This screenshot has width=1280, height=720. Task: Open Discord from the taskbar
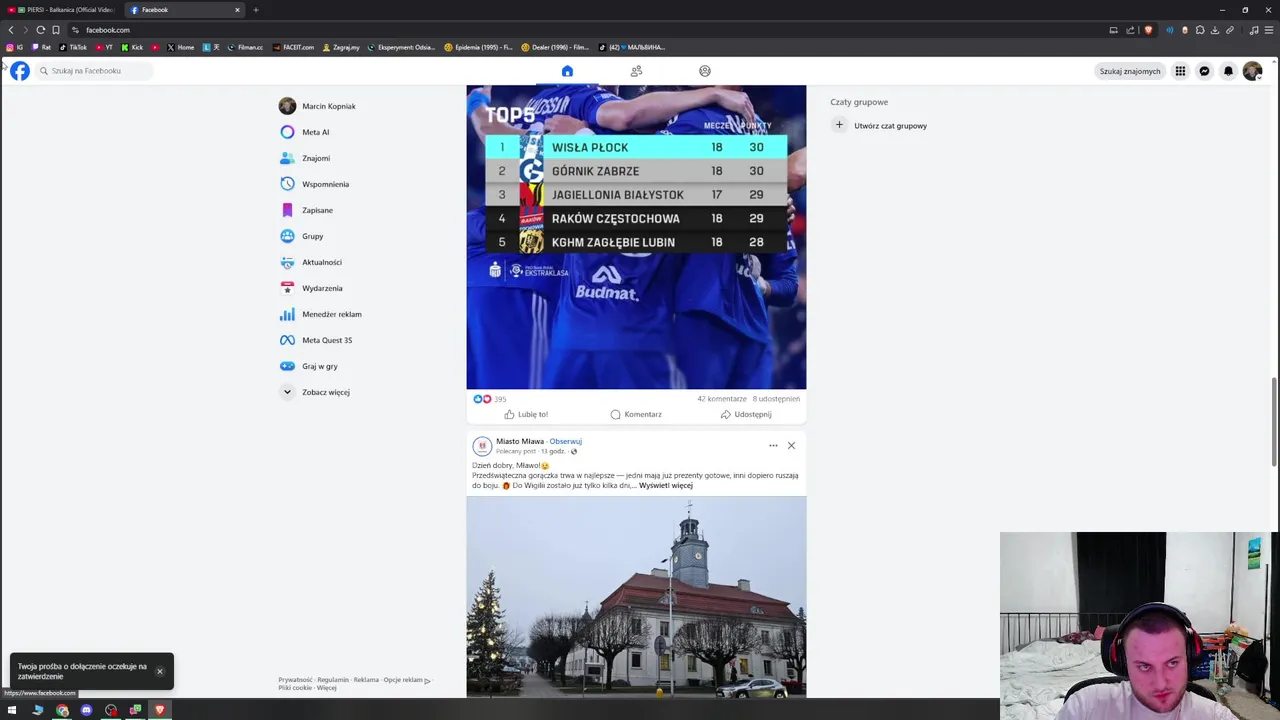86,710
